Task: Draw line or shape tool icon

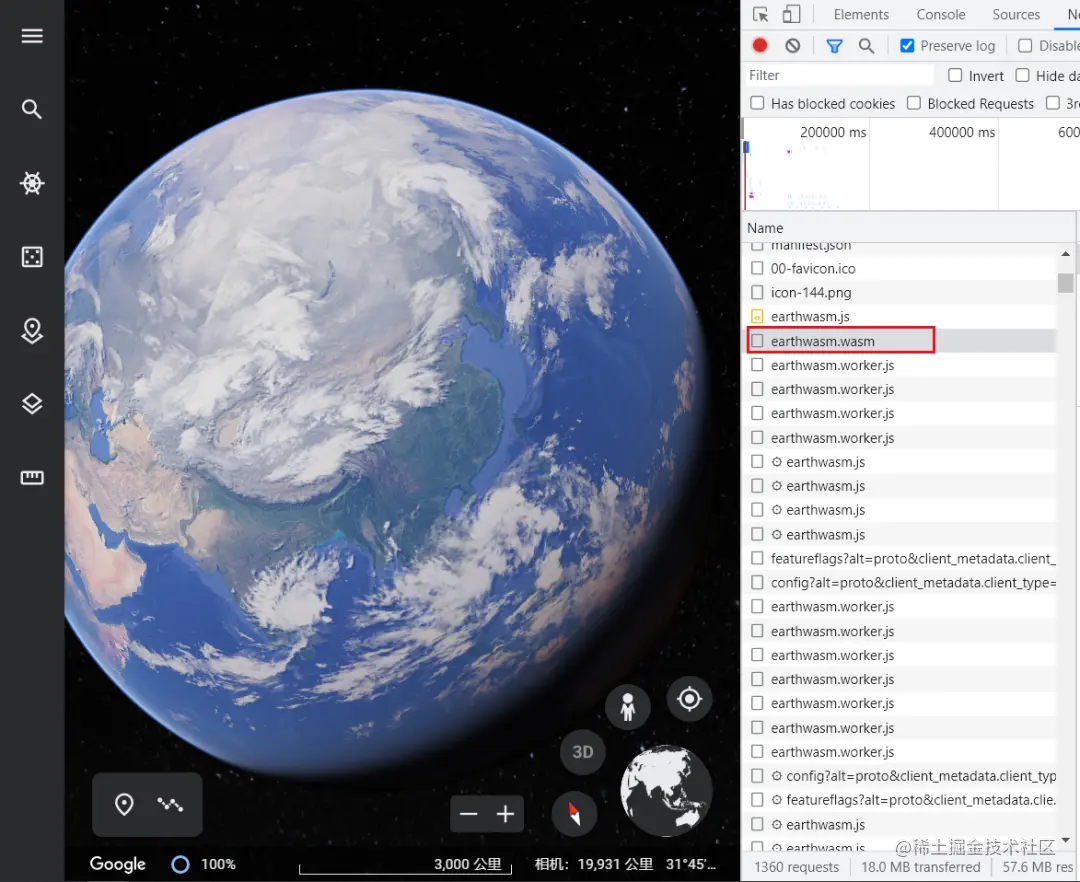Action: tap(170, 804)
